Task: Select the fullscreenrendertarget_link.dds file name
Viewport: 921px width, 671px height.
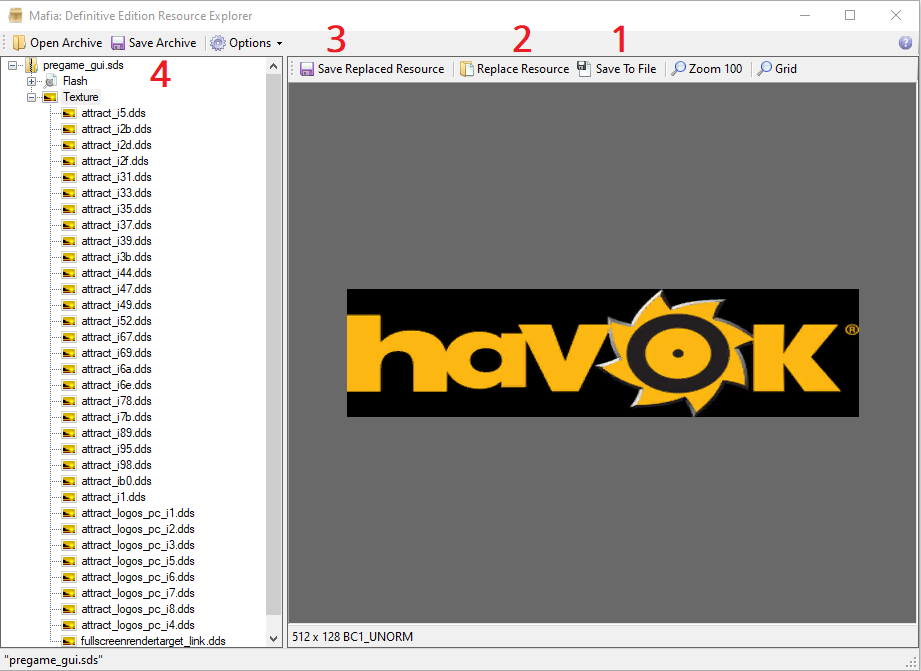Action: click(153, 641)
